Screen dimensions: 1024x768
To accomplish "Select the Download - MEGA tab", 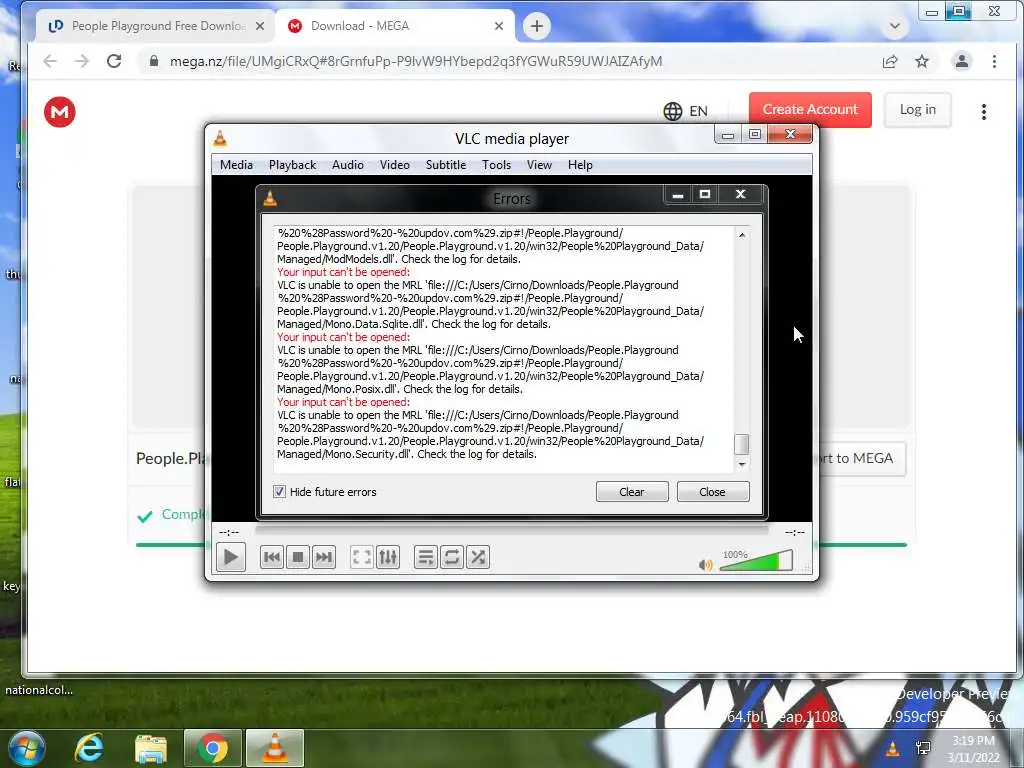I will point(396,26).
